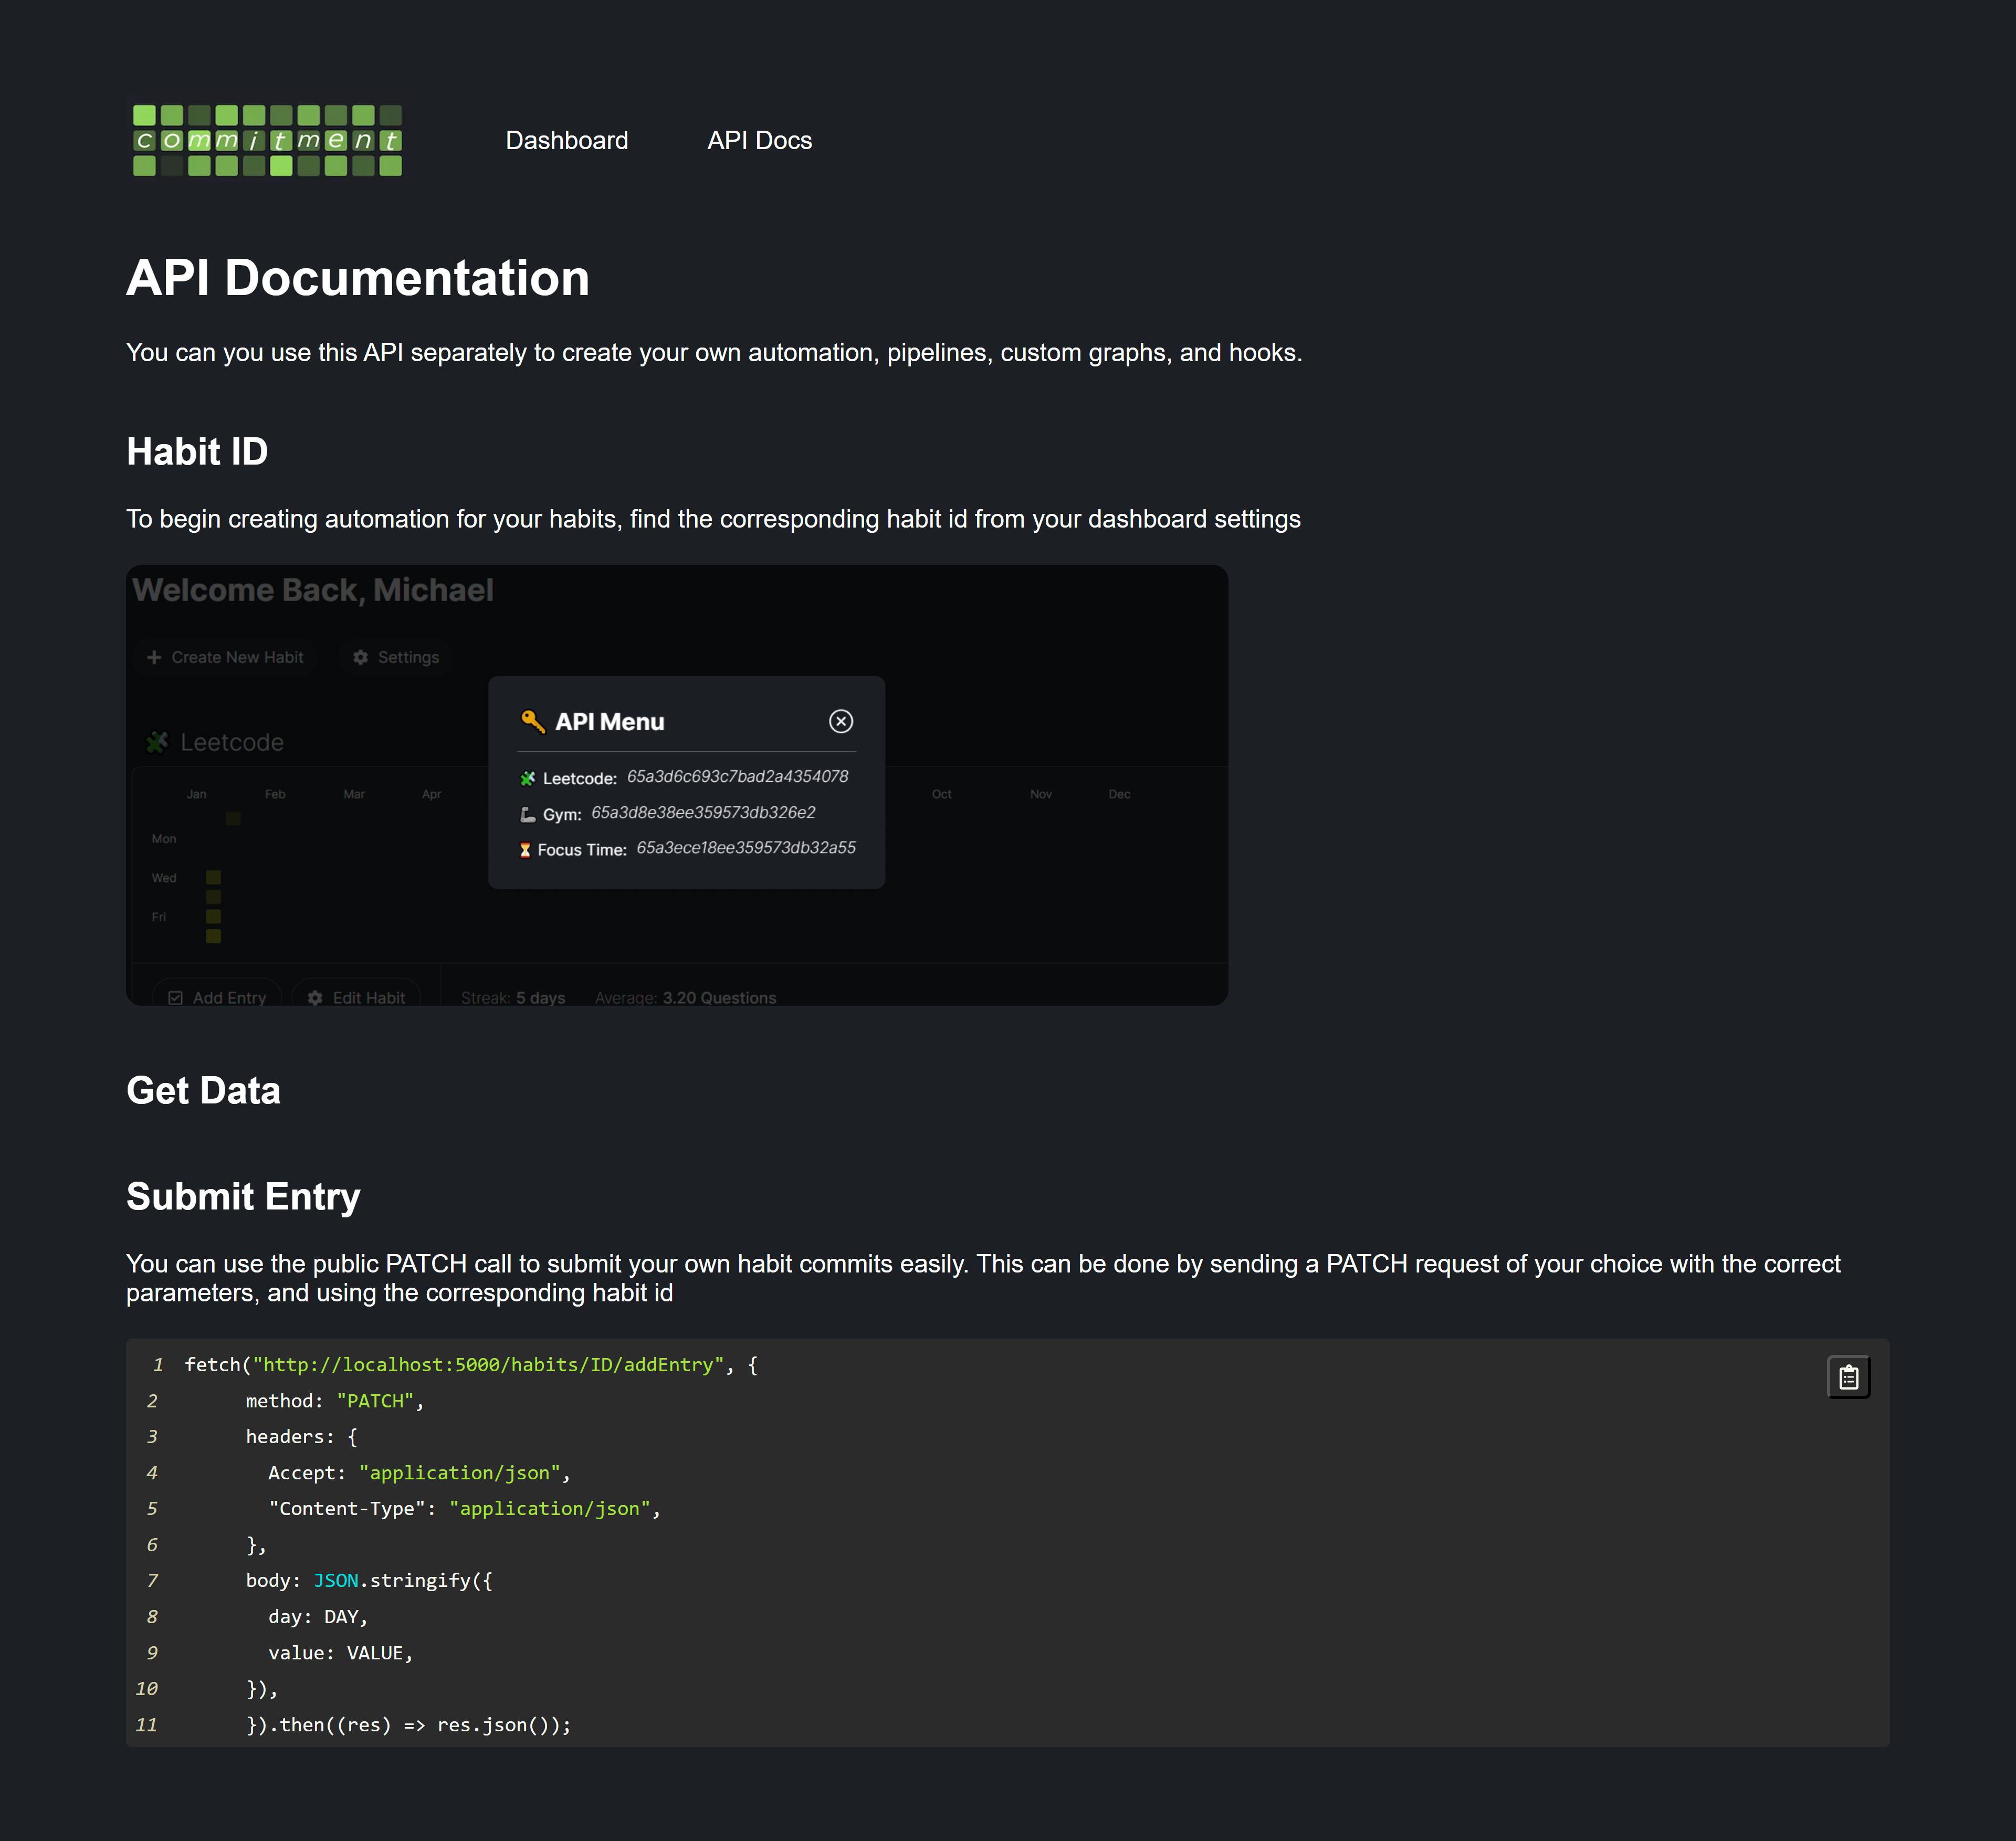
Task: Select the Gym habit ID string
Action: point(702,812)
